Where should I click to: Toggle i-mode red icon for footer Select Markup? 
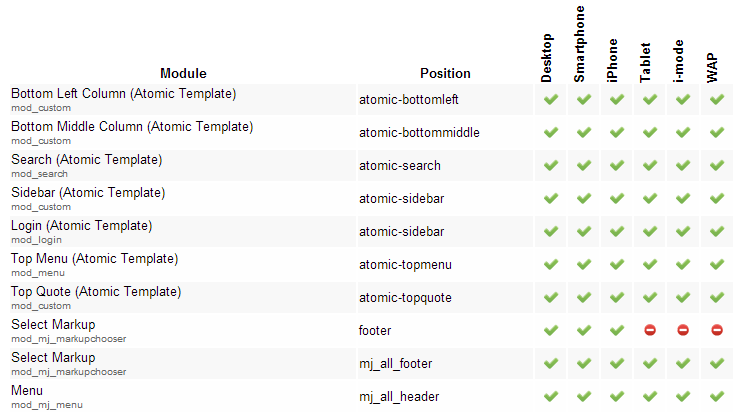click(683, 330)
